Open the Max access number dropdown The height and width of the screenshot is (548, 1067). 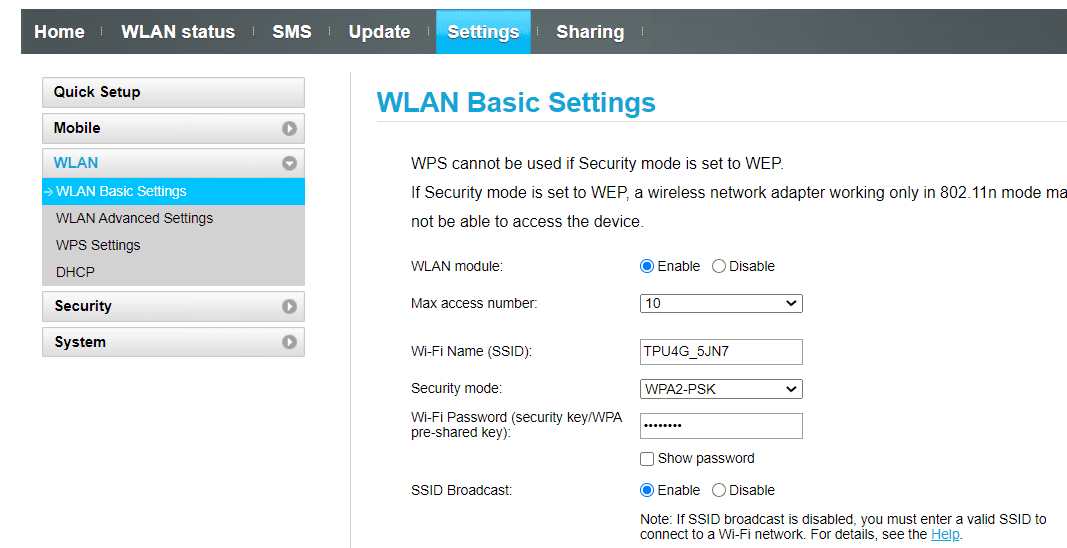[x=721, y=303]
